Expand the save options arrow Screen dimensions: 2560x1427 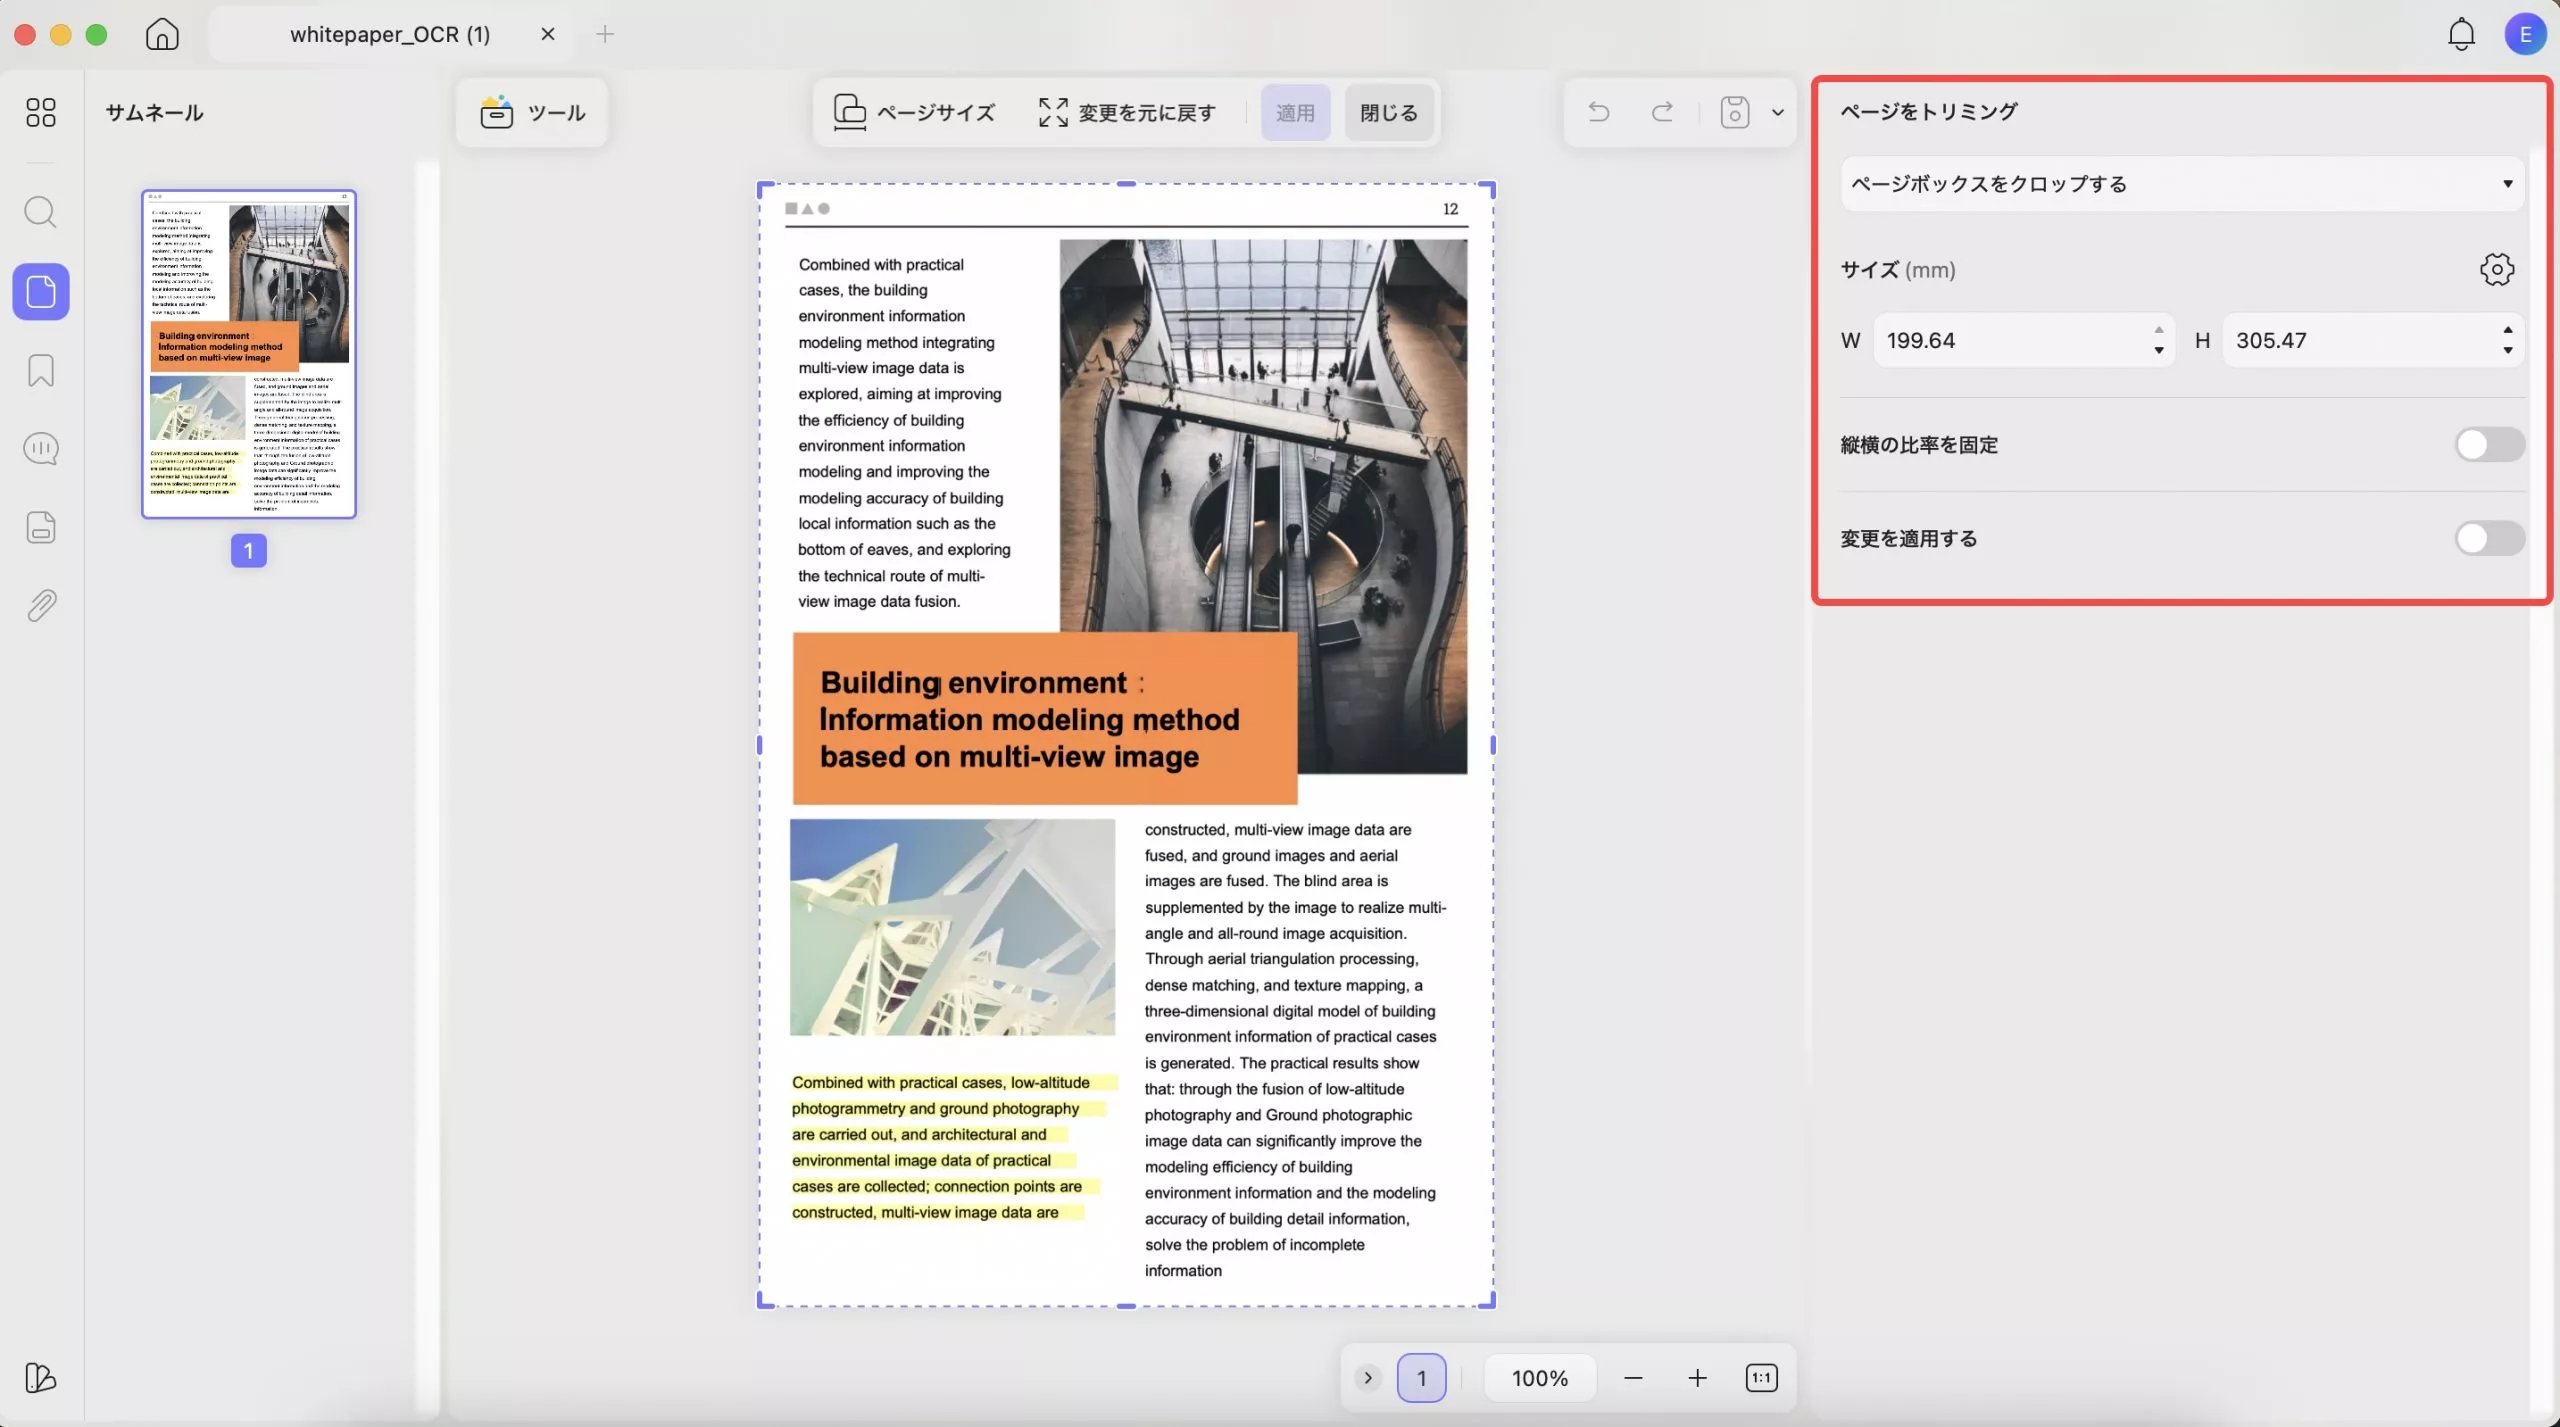point(1777,112)
